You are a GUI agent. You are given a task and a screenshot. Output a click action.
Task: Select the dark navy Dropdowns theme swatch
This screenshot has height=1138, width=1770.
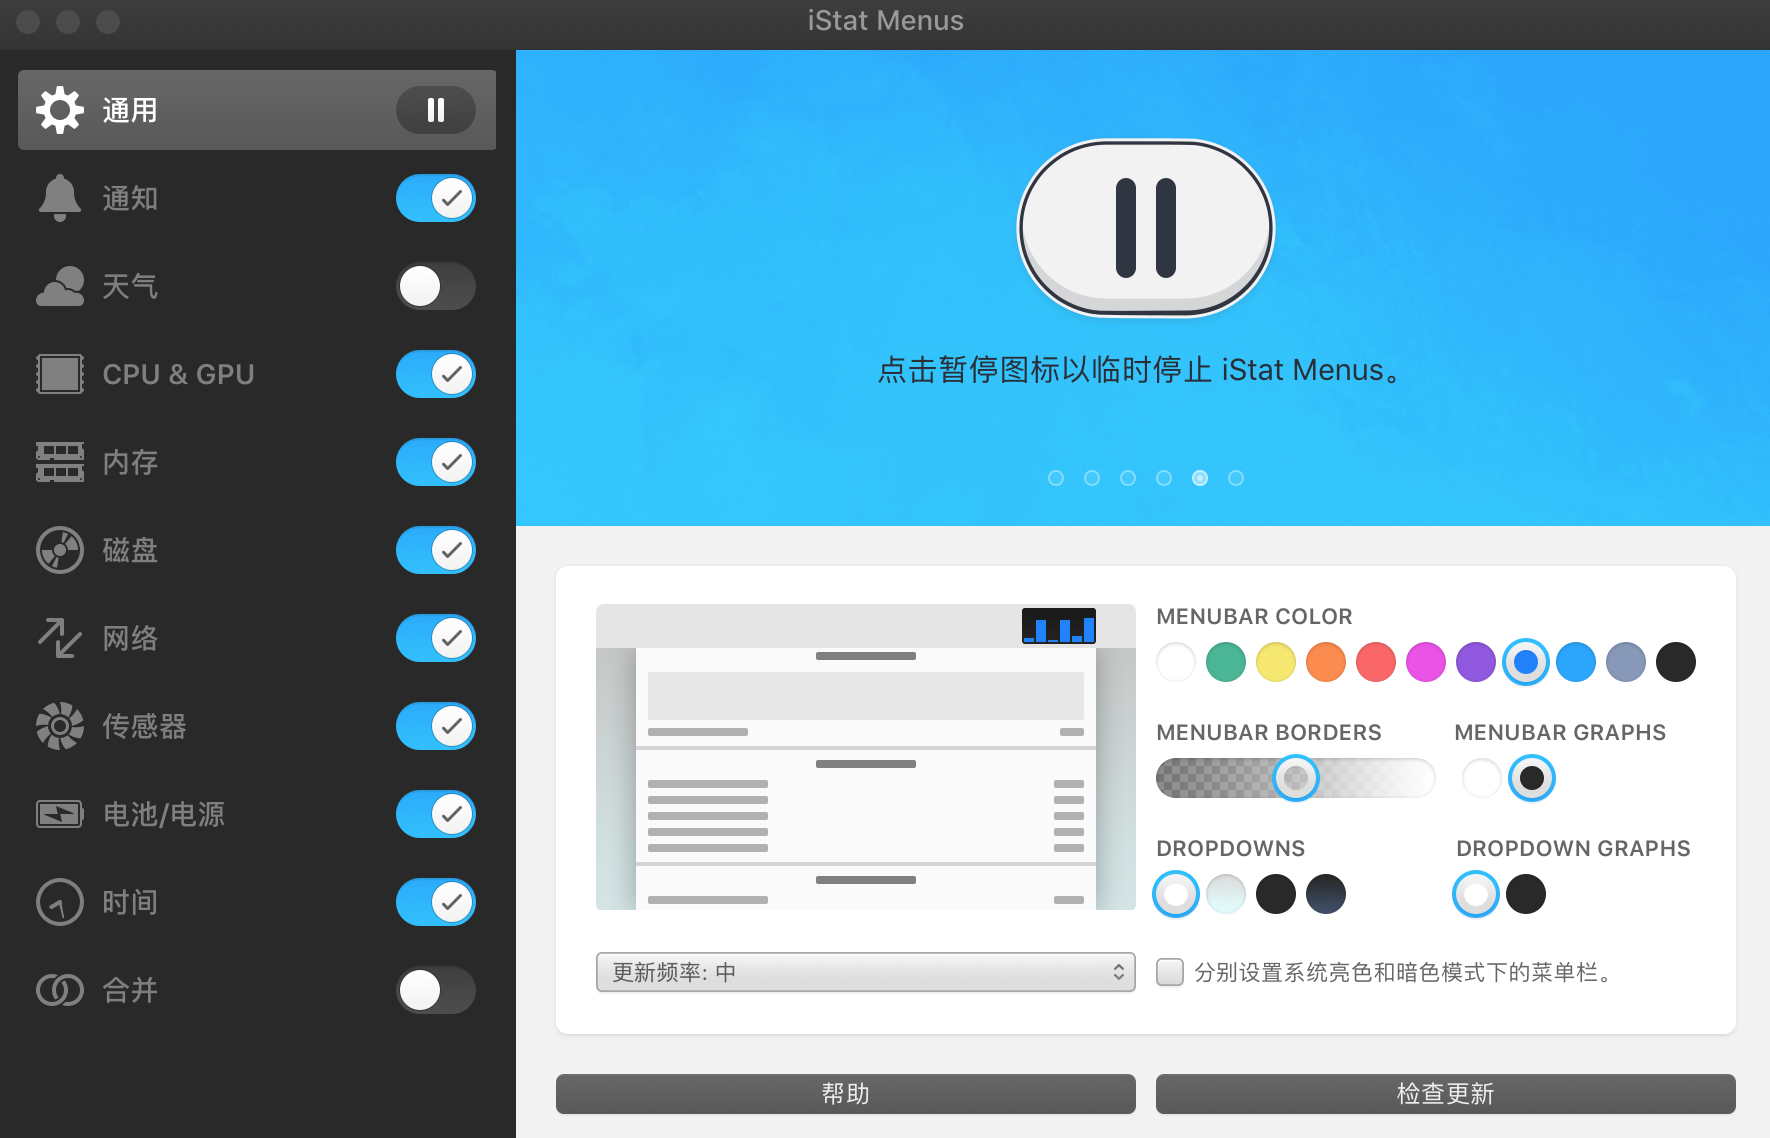(1326, 894)
